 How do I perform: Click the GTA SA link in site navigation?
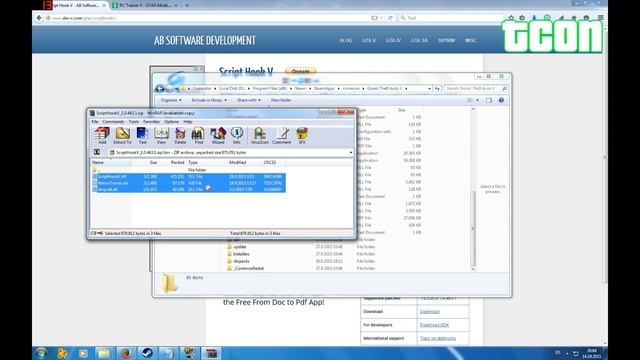point(419,40)
